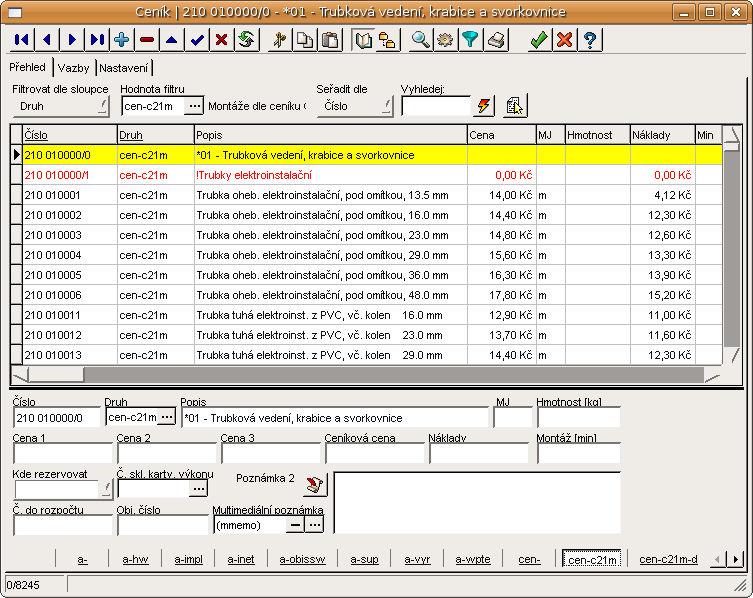Viewport: 753px width, 598px height.
Task: Switch to the Nastavení tab
Action: coord(124,68)
